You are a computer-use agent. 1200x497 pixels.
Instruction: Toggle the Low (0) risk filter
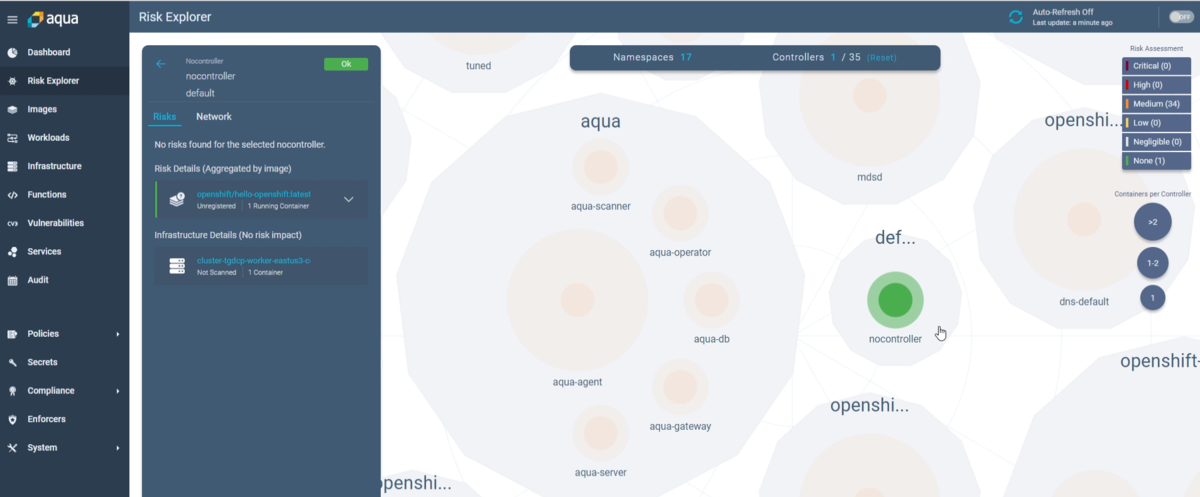1156,123
